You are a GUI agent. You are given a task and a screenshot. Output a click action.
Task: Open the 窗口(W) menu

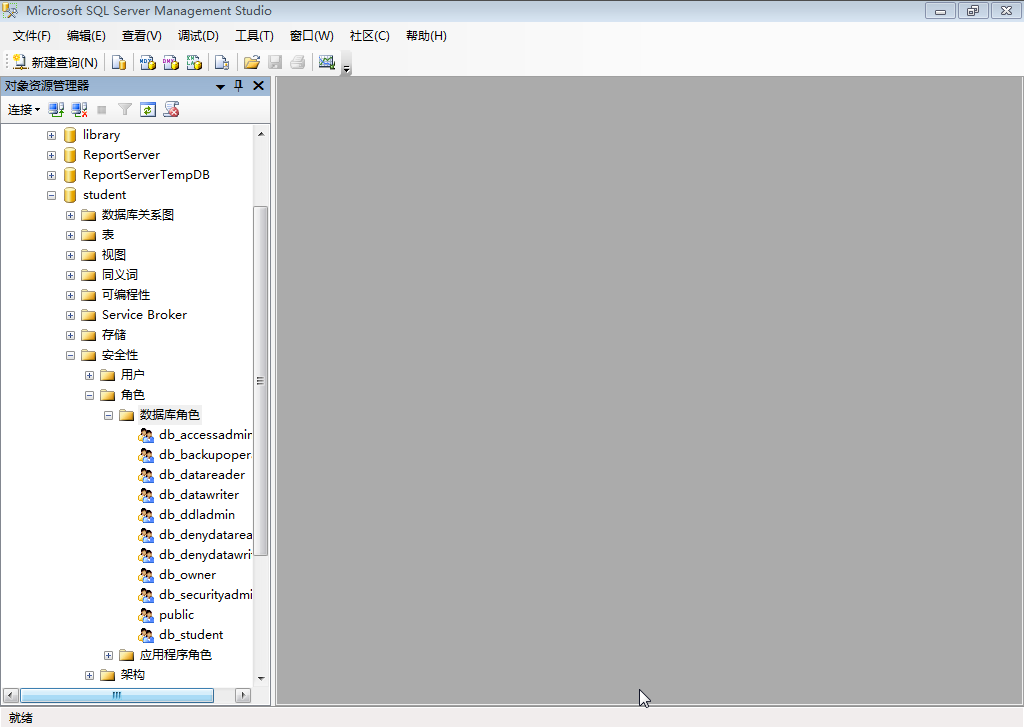coord(312,36)
